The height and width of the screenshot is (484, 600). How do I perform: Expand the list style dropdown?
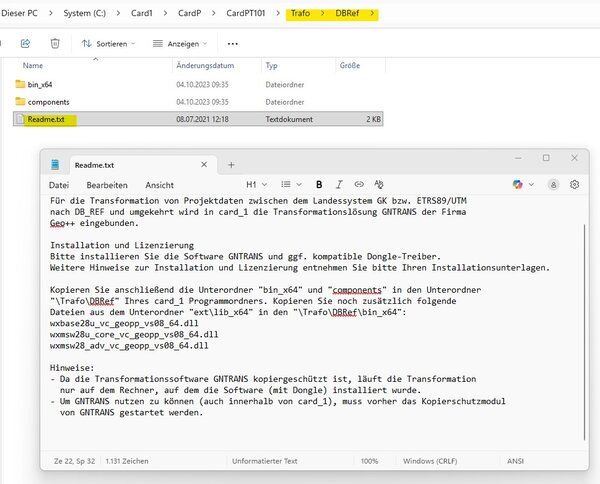[x=290, y=185]
